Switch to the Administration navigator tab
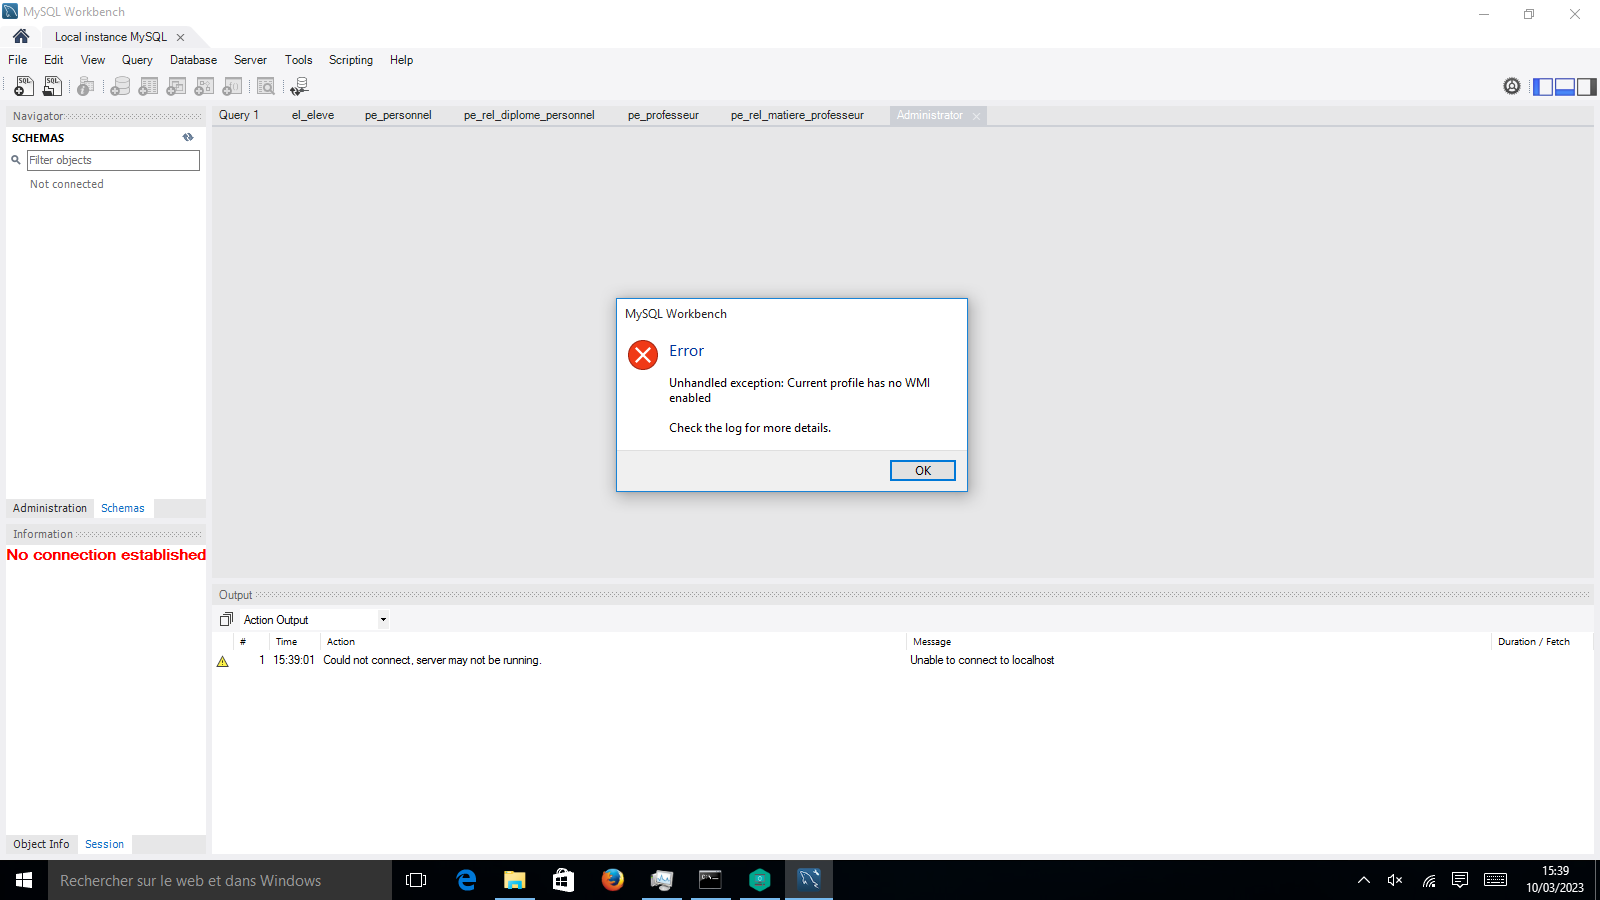This screenshot has height=900, width=1600. coord(50,508)
